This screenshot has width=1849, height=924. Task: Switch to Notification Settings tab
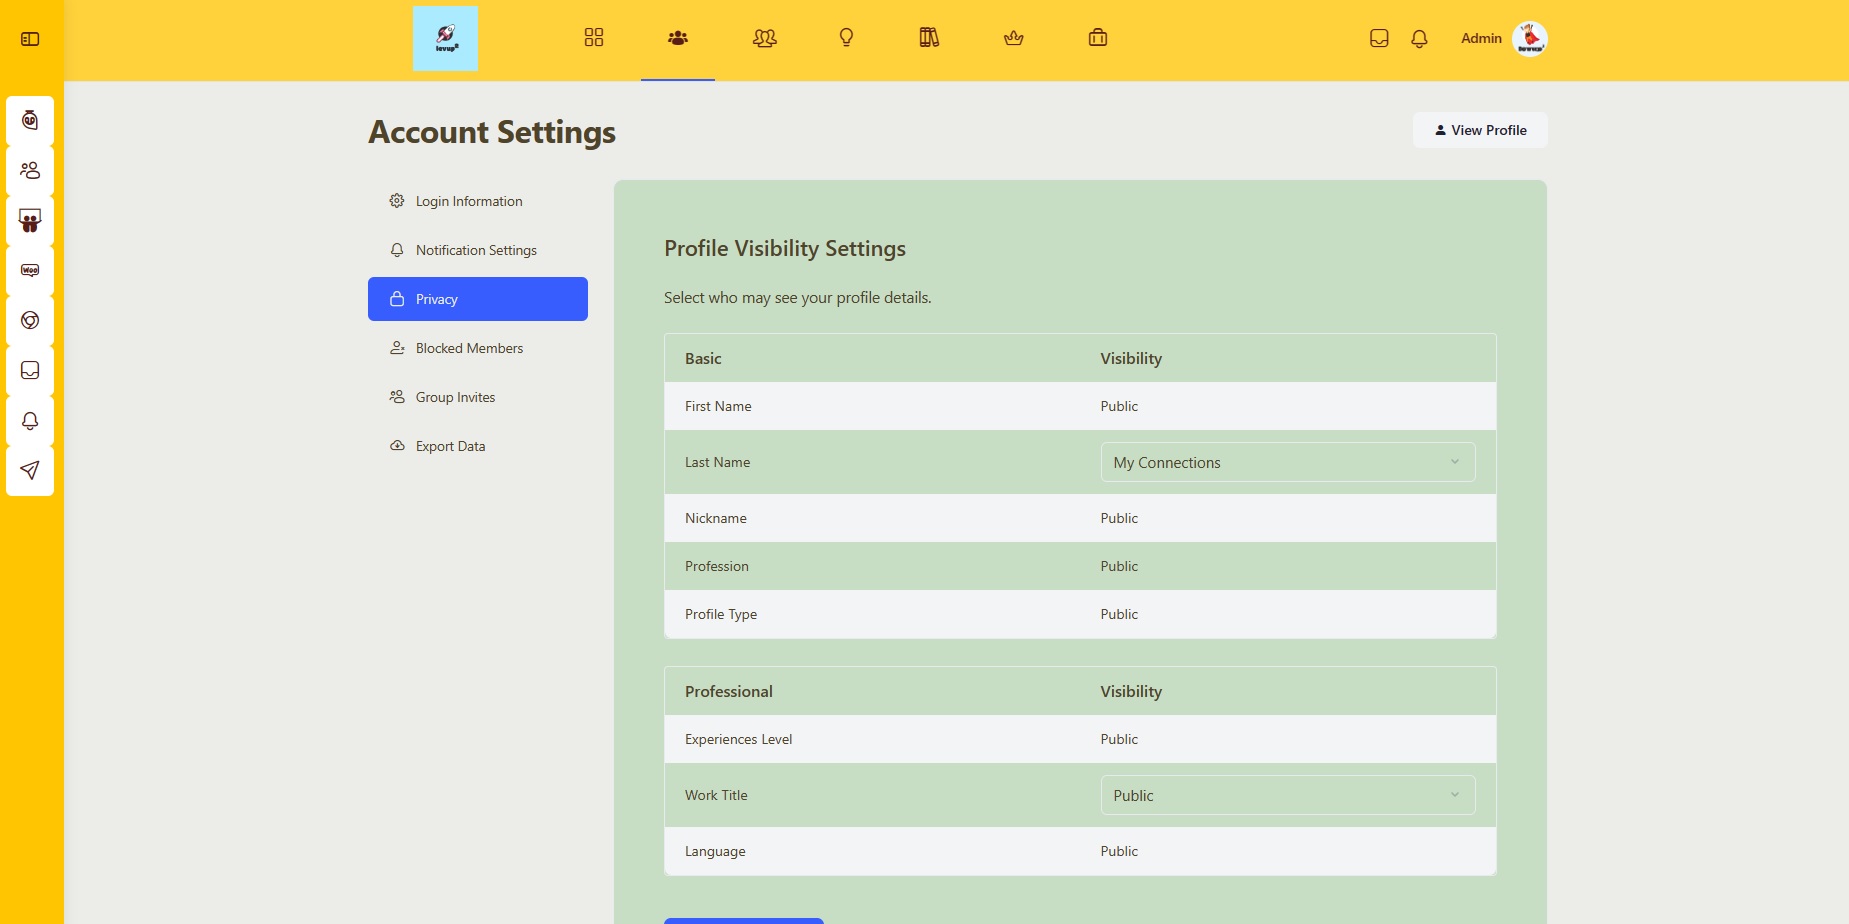[x=476, y=250]
